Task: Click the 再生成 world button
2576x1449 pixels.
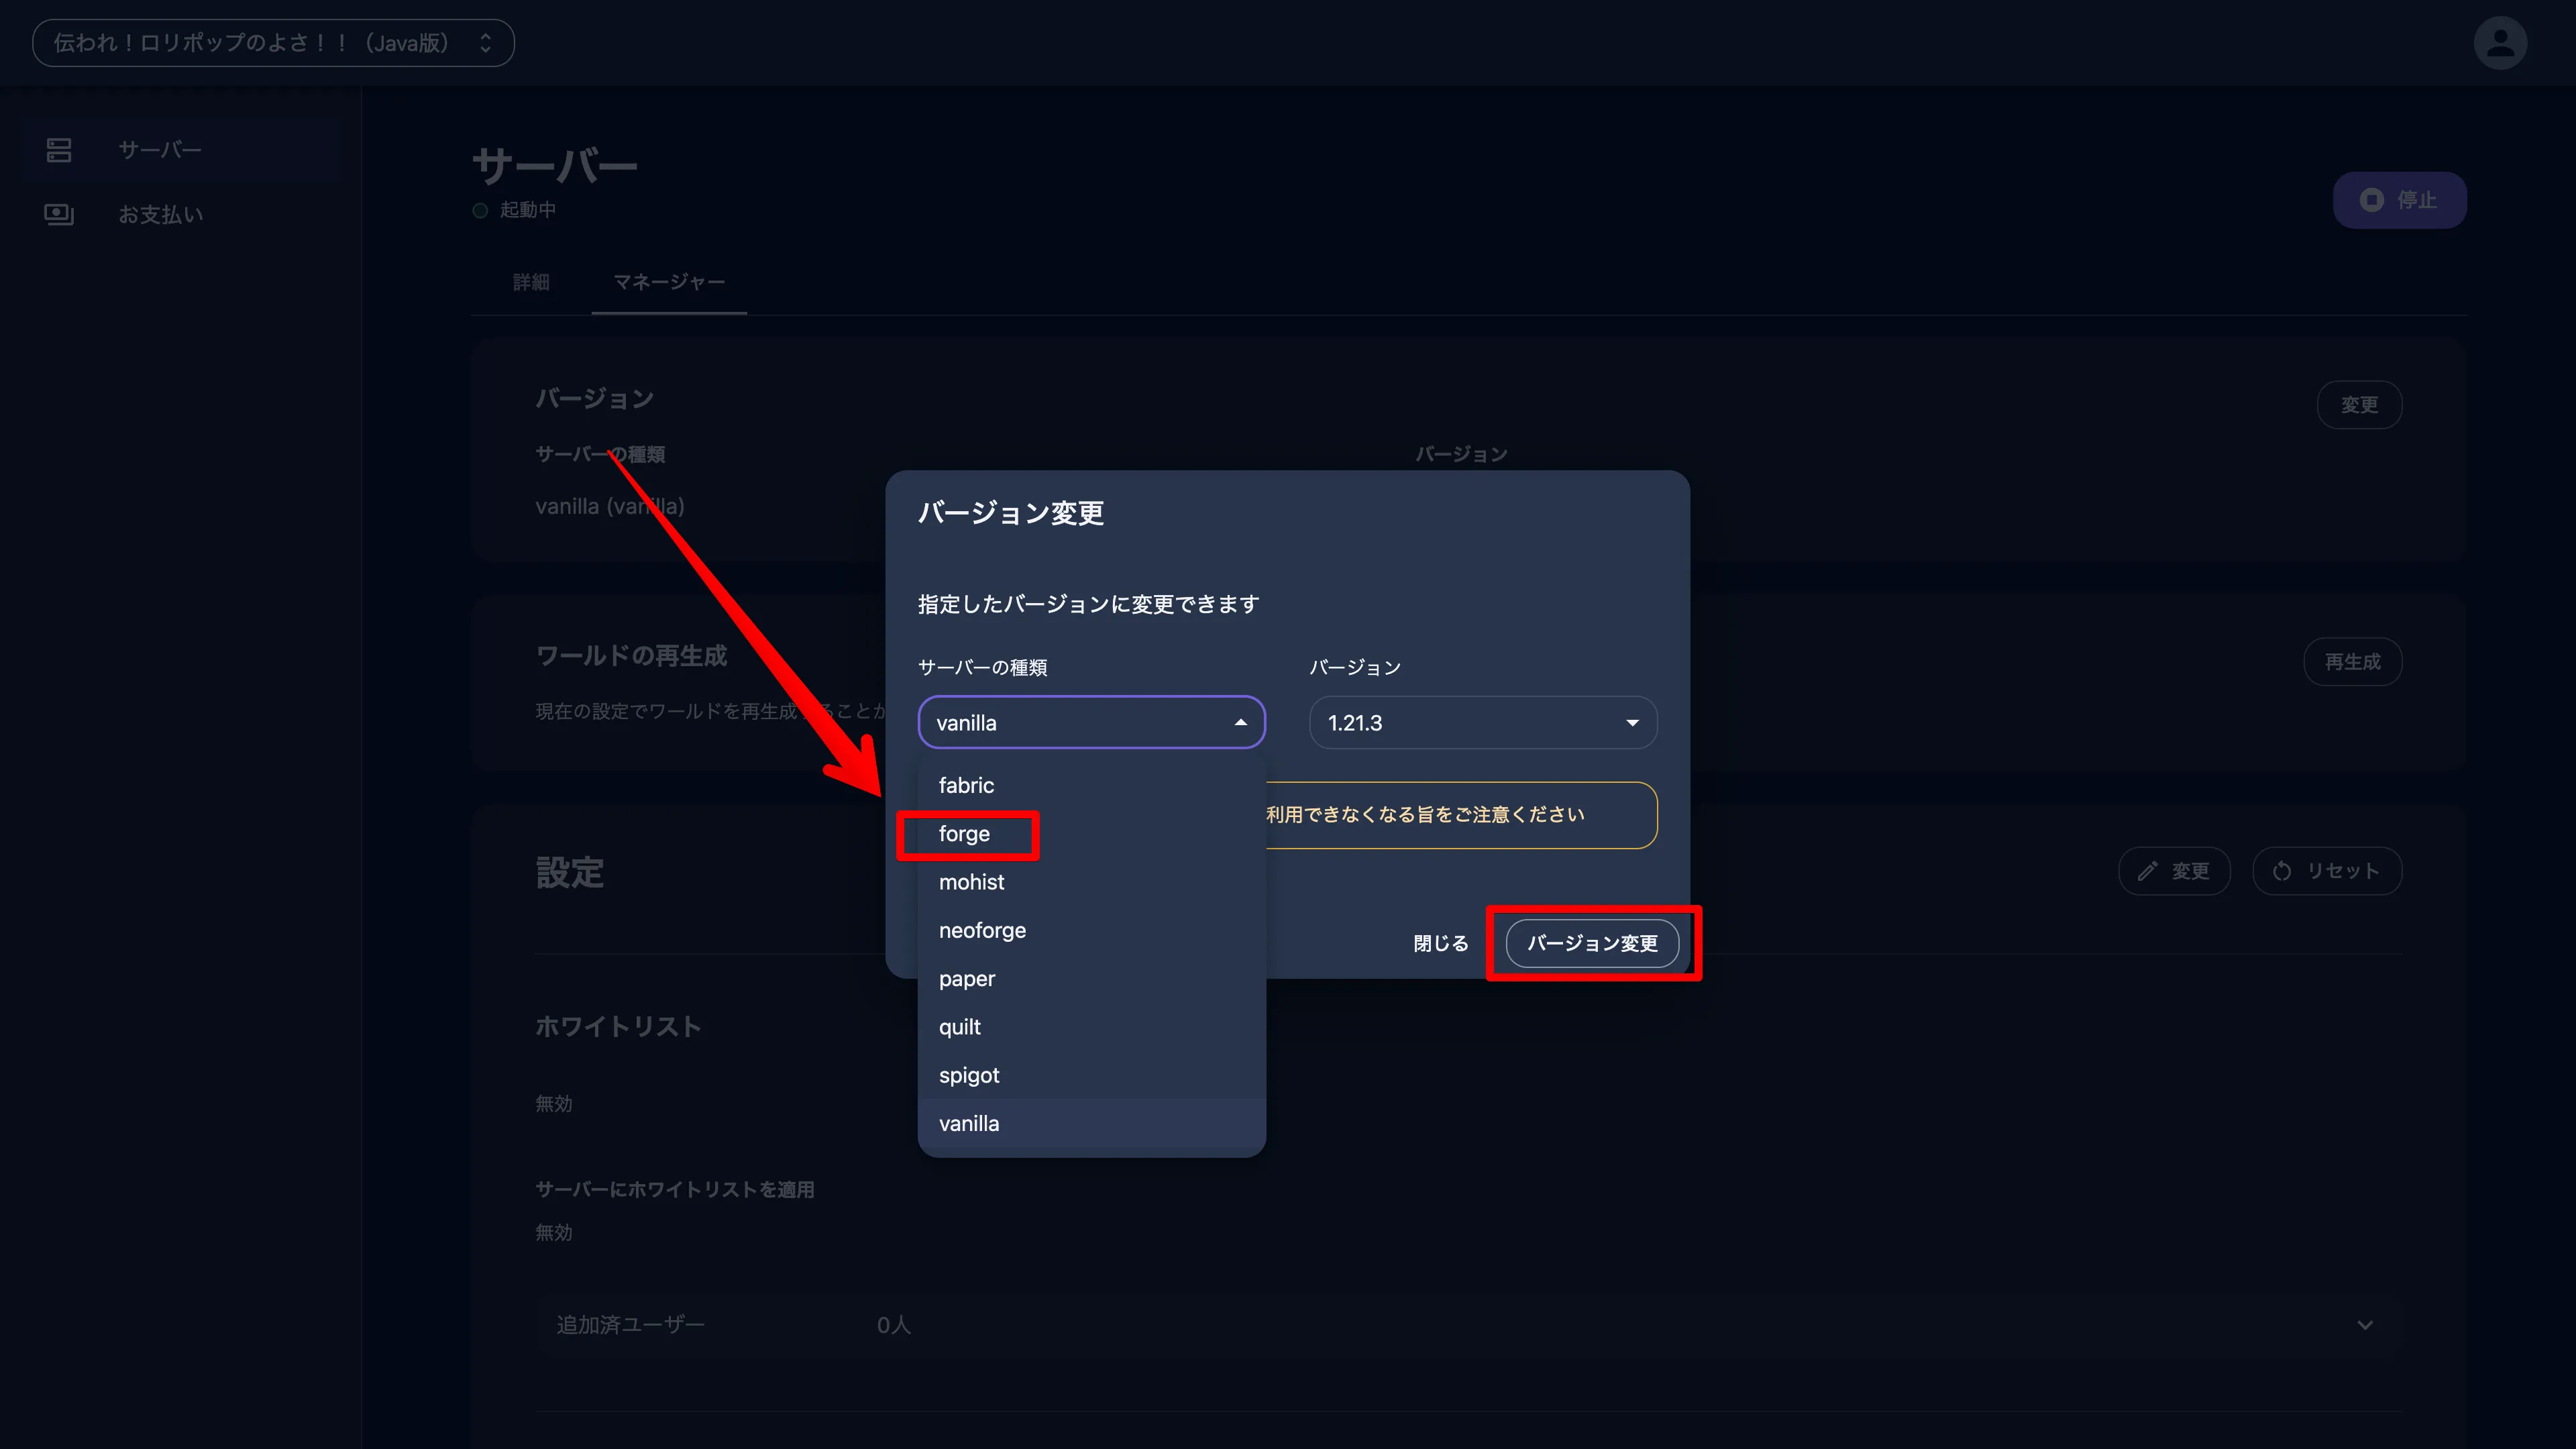Action: [2352, 662]
